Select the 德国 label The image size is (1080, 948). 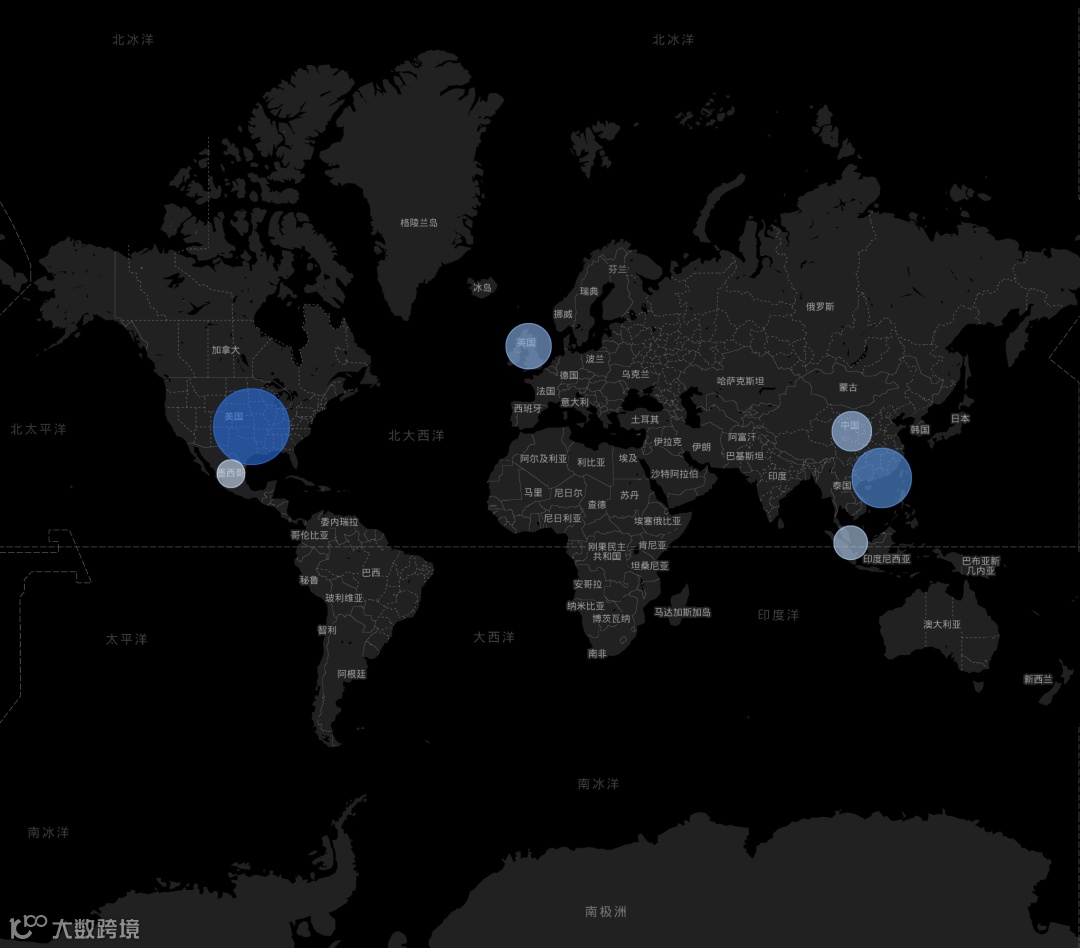569,375
